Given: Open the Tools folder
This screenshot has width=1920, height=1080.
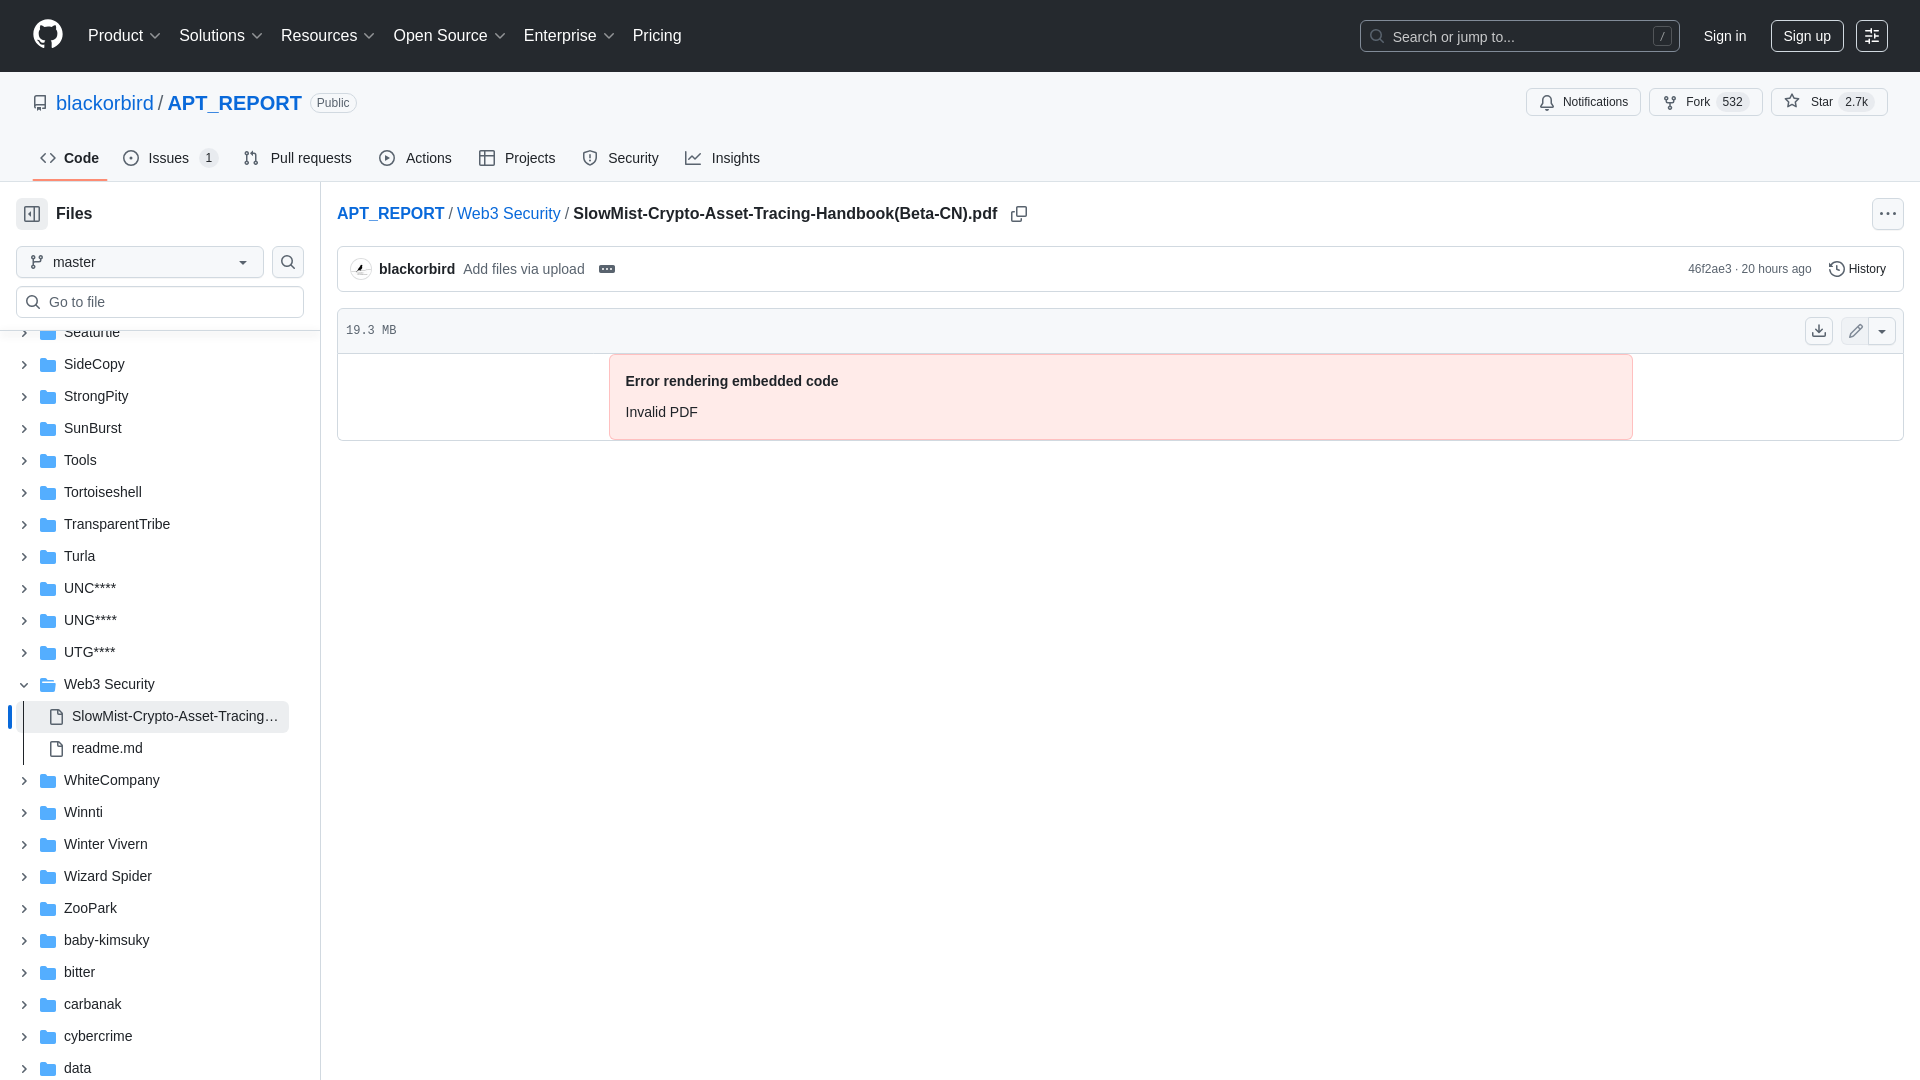Looking at the screenshot, I should 80,460.
